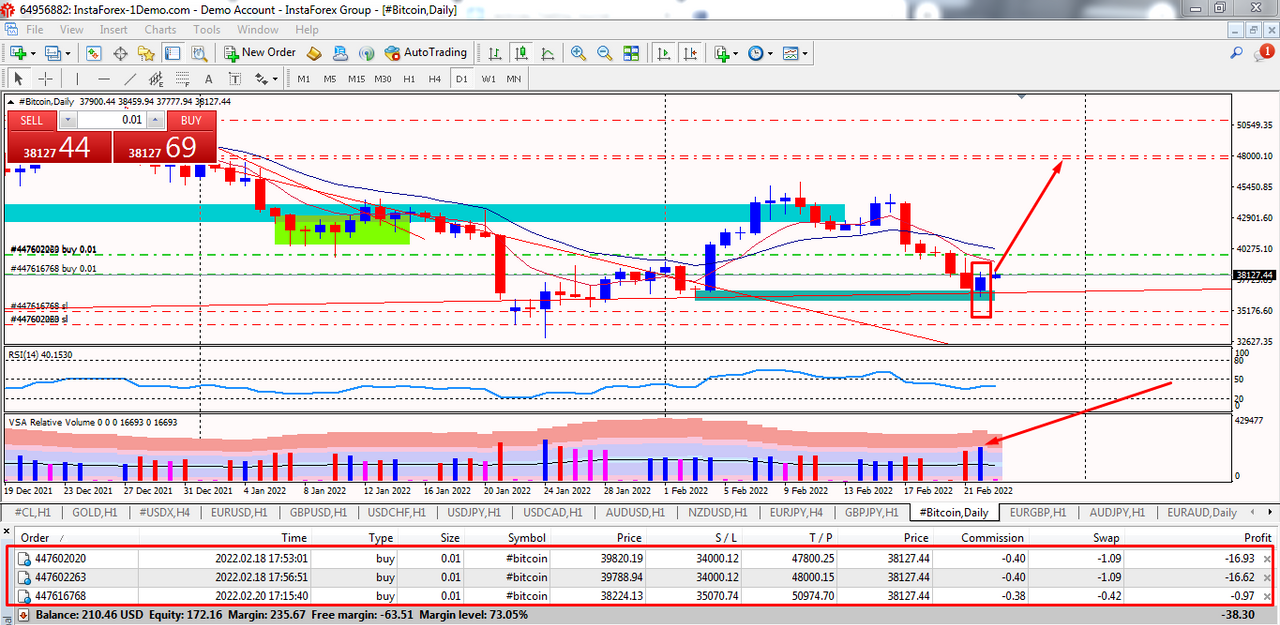This screenshot has height=625, width=1280.
Task: Select the Horizontal Line drawing tool
Action: [x=104, y=79]
